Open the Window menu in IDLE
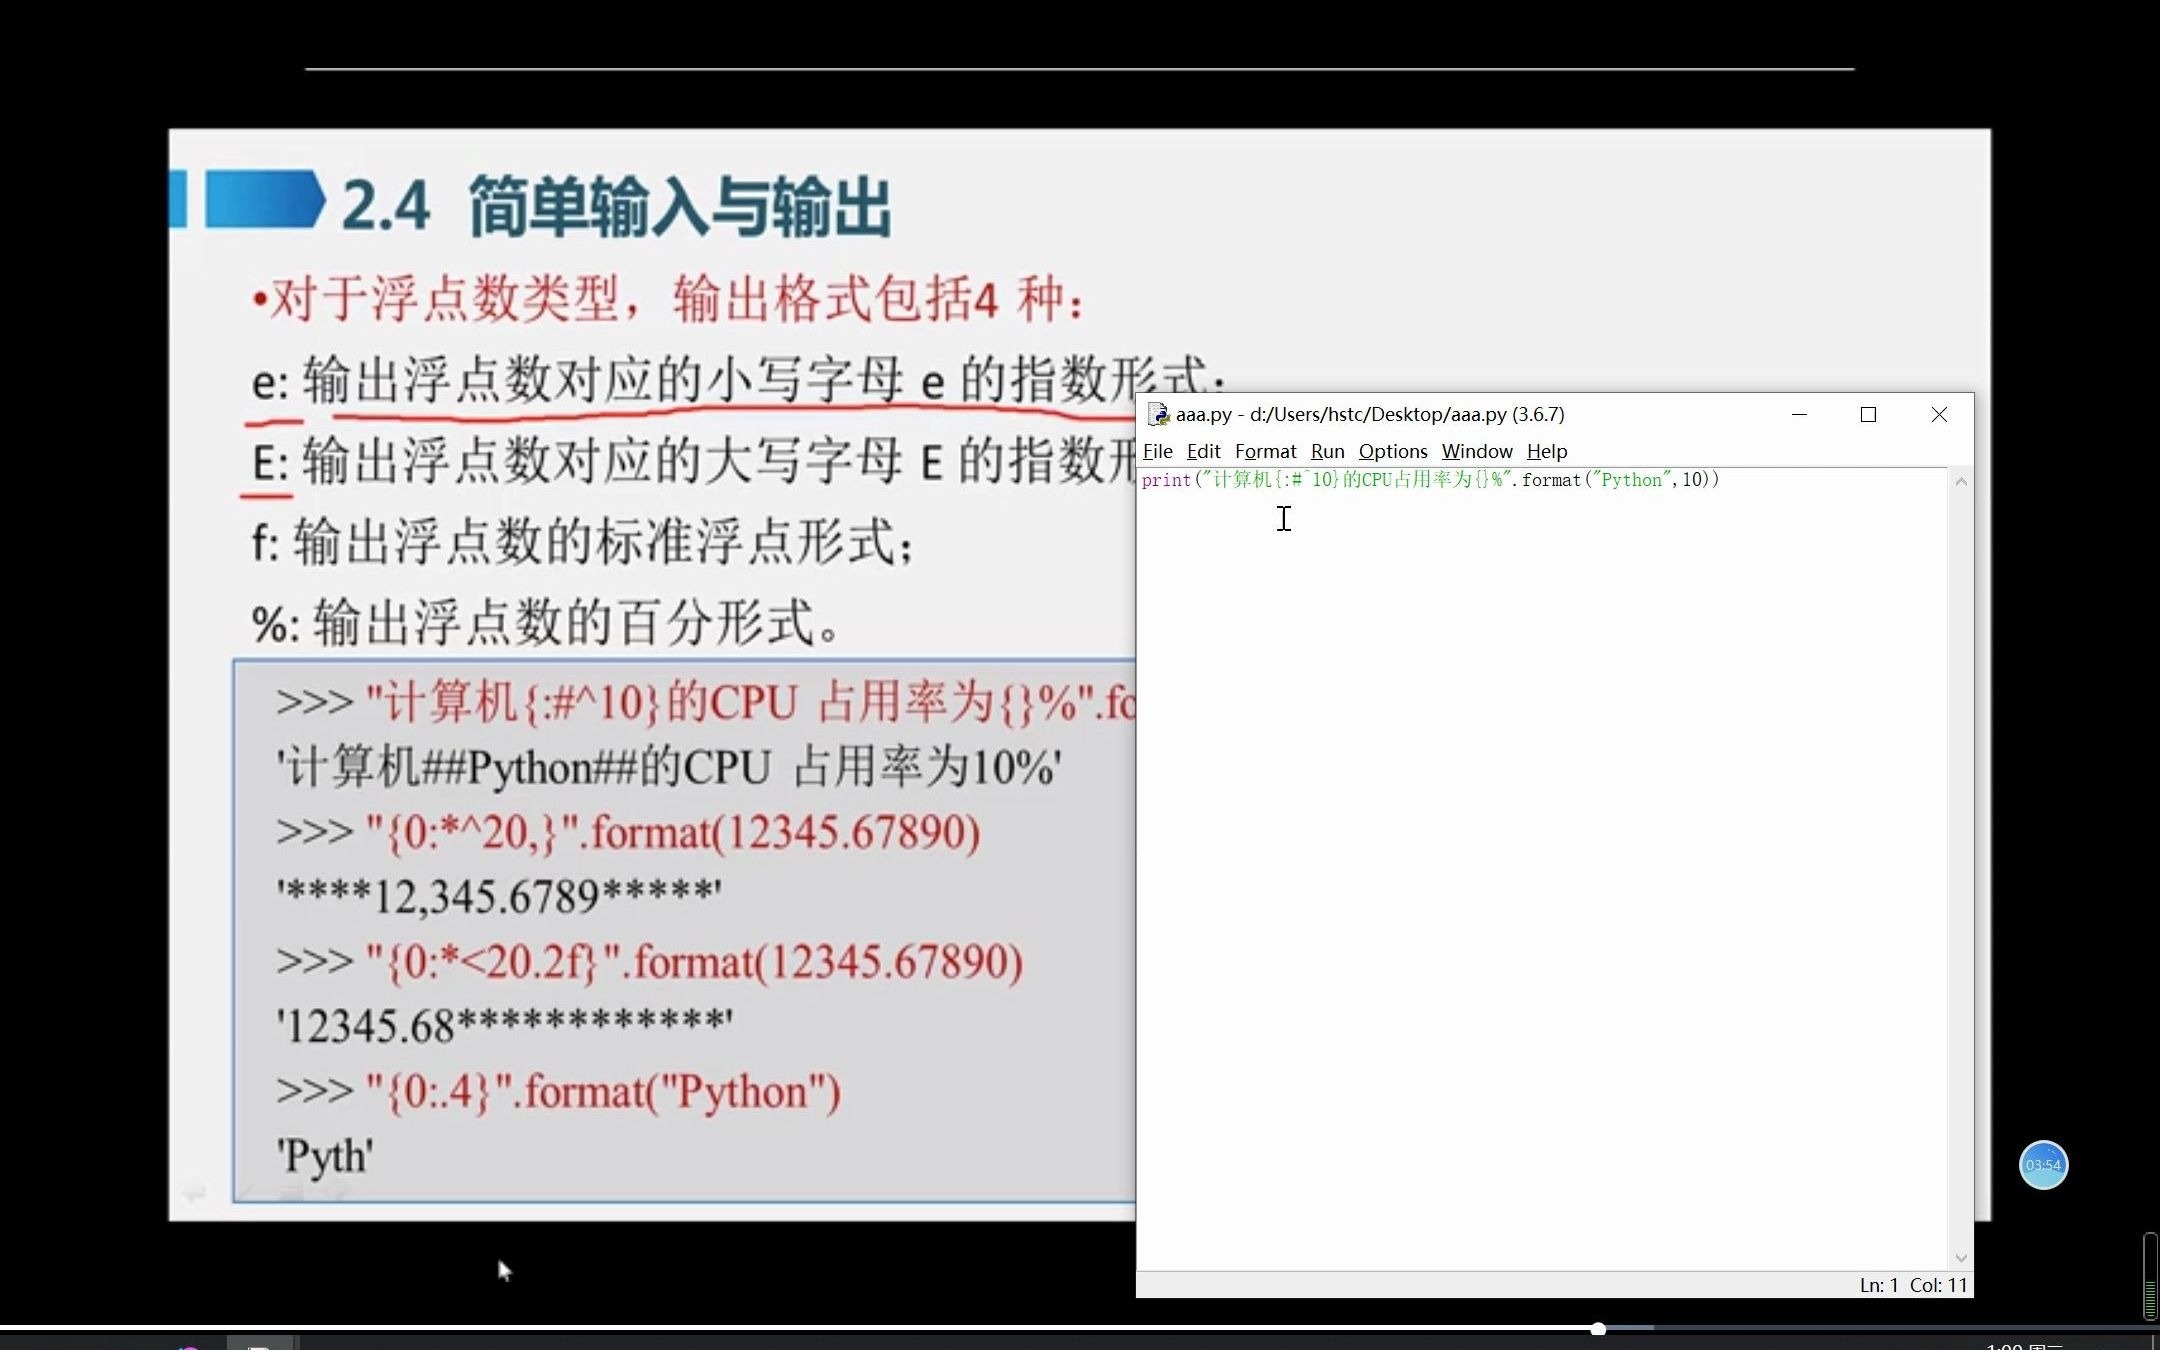 coord(1474,451)
